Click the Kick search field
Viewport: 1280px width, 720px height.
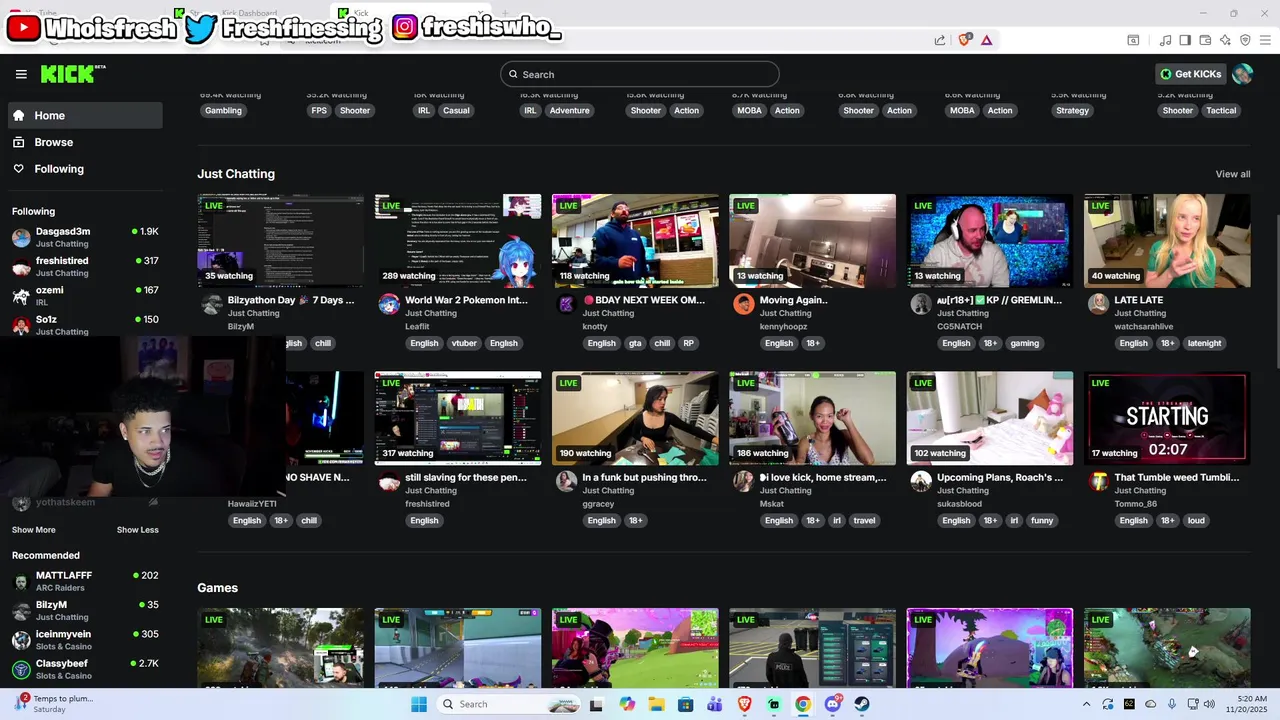(640, 74)
